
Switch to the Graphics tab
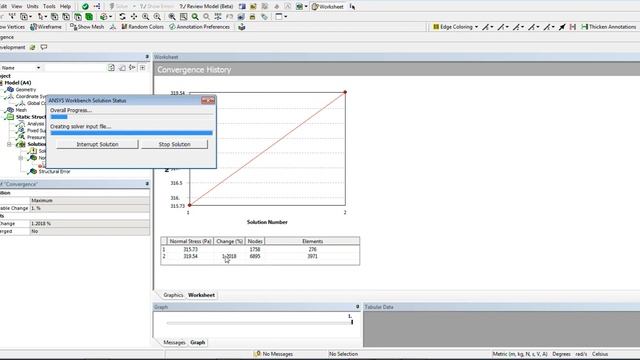pos(173,295)
